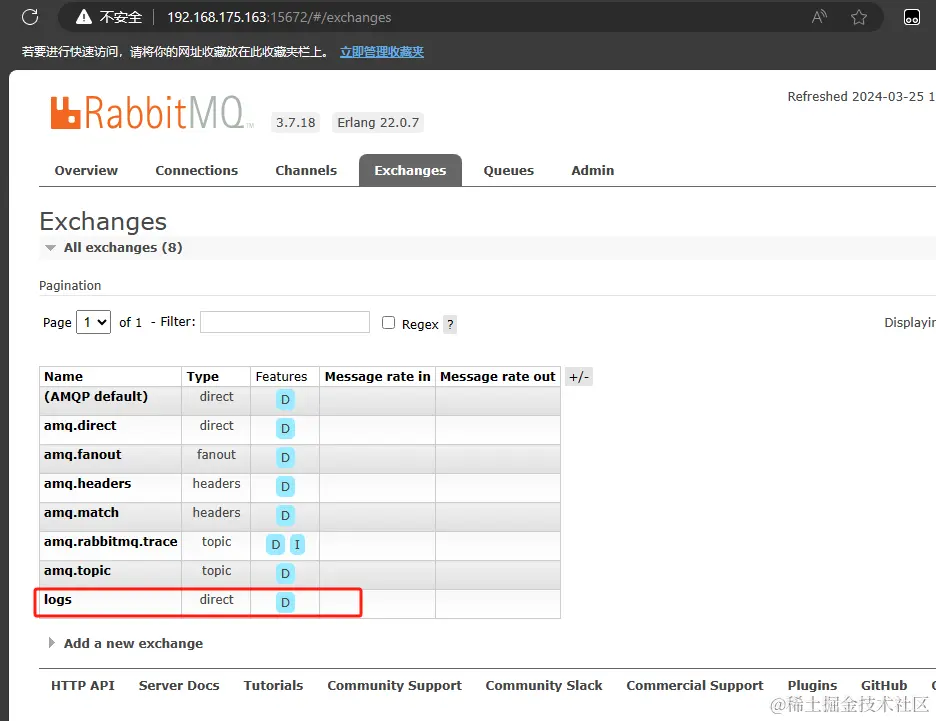Open the Page number dropdown

point(94,322)
